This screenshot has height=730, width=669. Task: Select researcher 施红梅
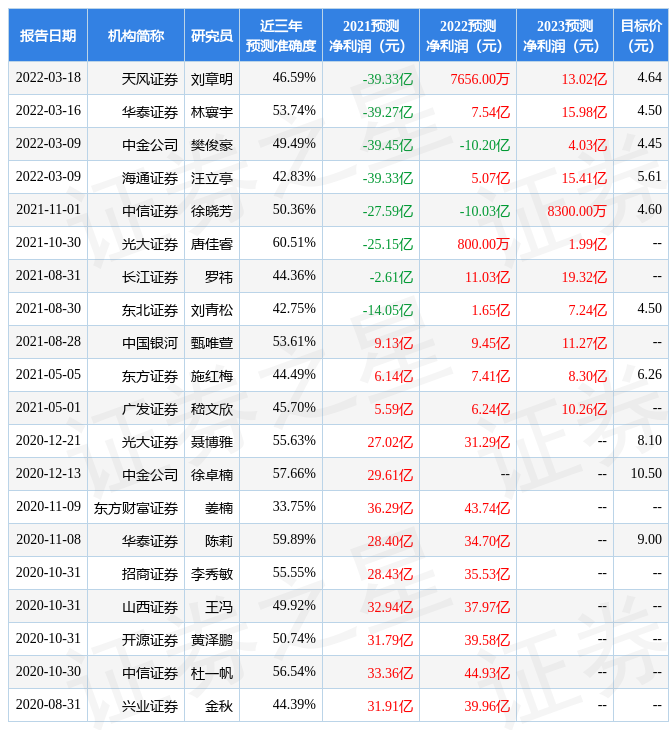[212, 376]
